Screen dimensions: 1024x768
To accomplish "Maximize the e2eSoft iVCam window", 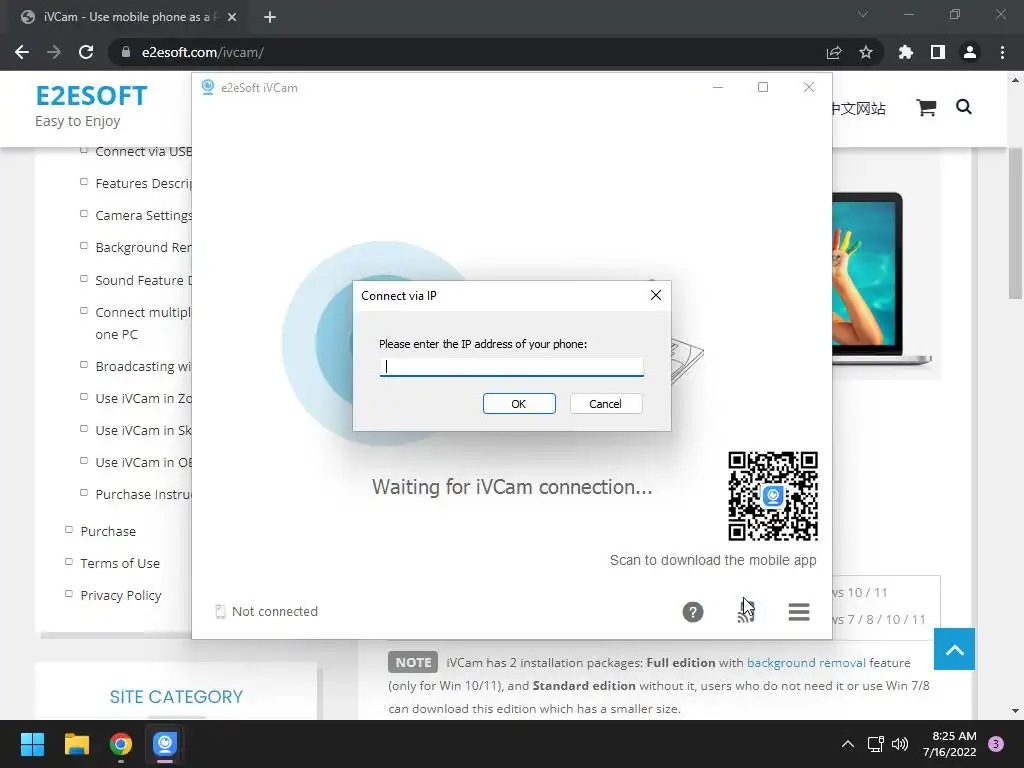I will 763,87.
